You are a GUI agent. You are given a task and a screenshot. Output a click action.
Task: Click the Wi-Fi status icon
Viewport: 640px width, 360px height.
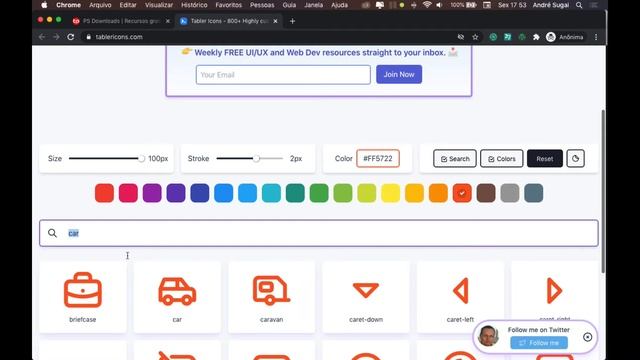(427, 5)
